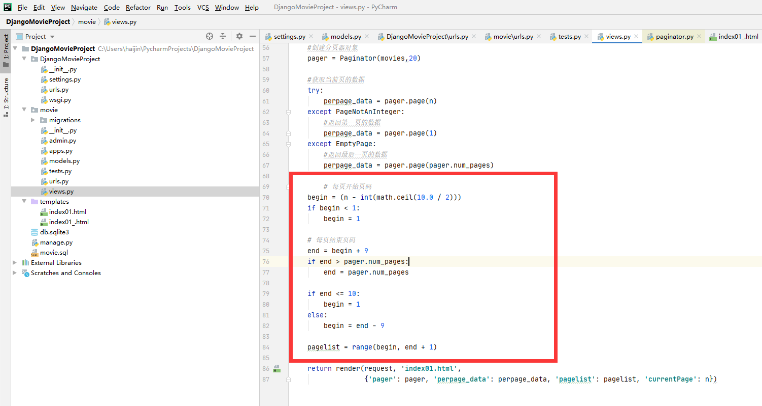Toggle the Structure tool window button
This screenshot has width=762, height=406.
pos(6,98)
